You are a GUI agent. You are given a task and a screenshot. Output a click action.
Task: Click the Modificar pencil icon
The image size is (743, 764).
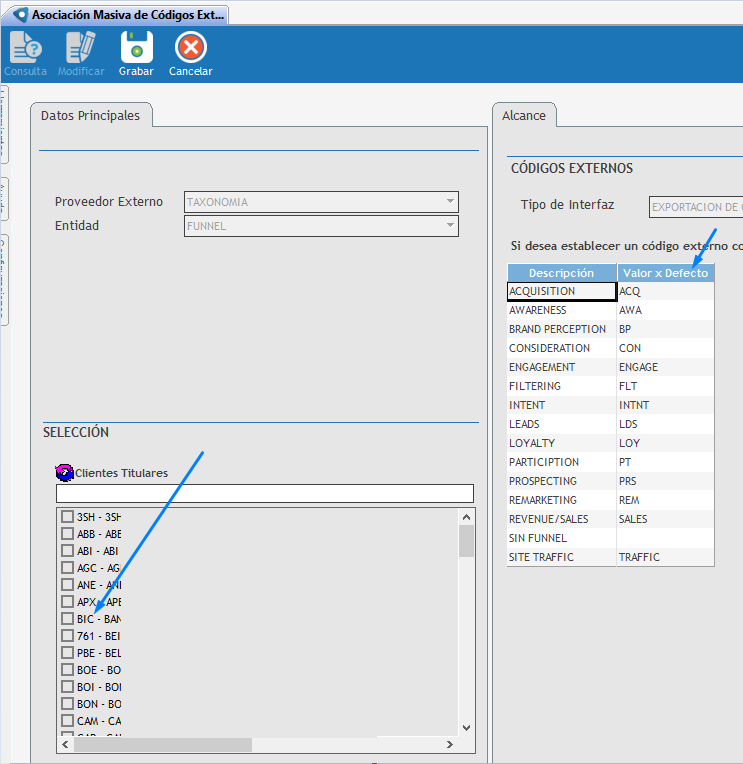(81, 48)
